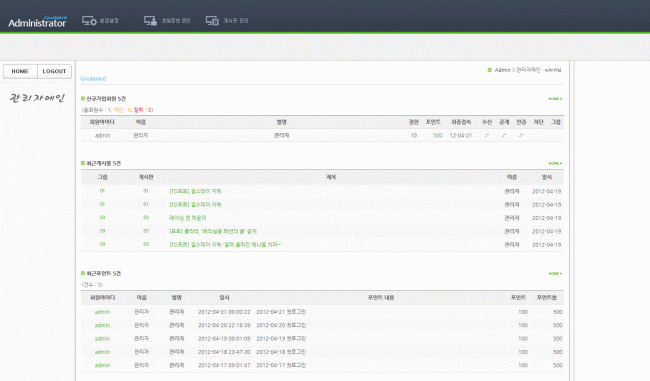650x381 pixels.
Task: Click MORE beside 최근포인트 5건
Action: 555,274
